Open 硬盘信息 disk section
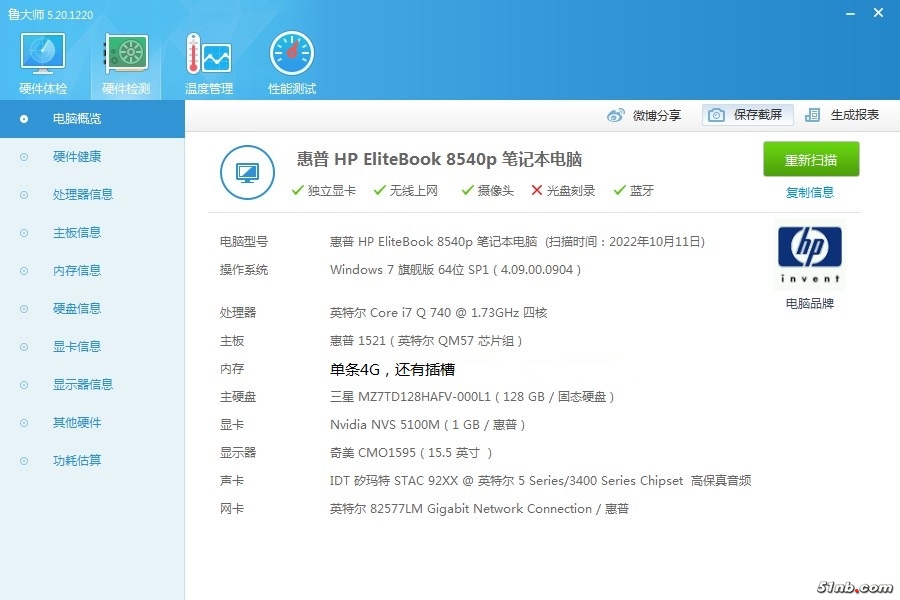Screen dimensions: 900x600 (77, 309)
